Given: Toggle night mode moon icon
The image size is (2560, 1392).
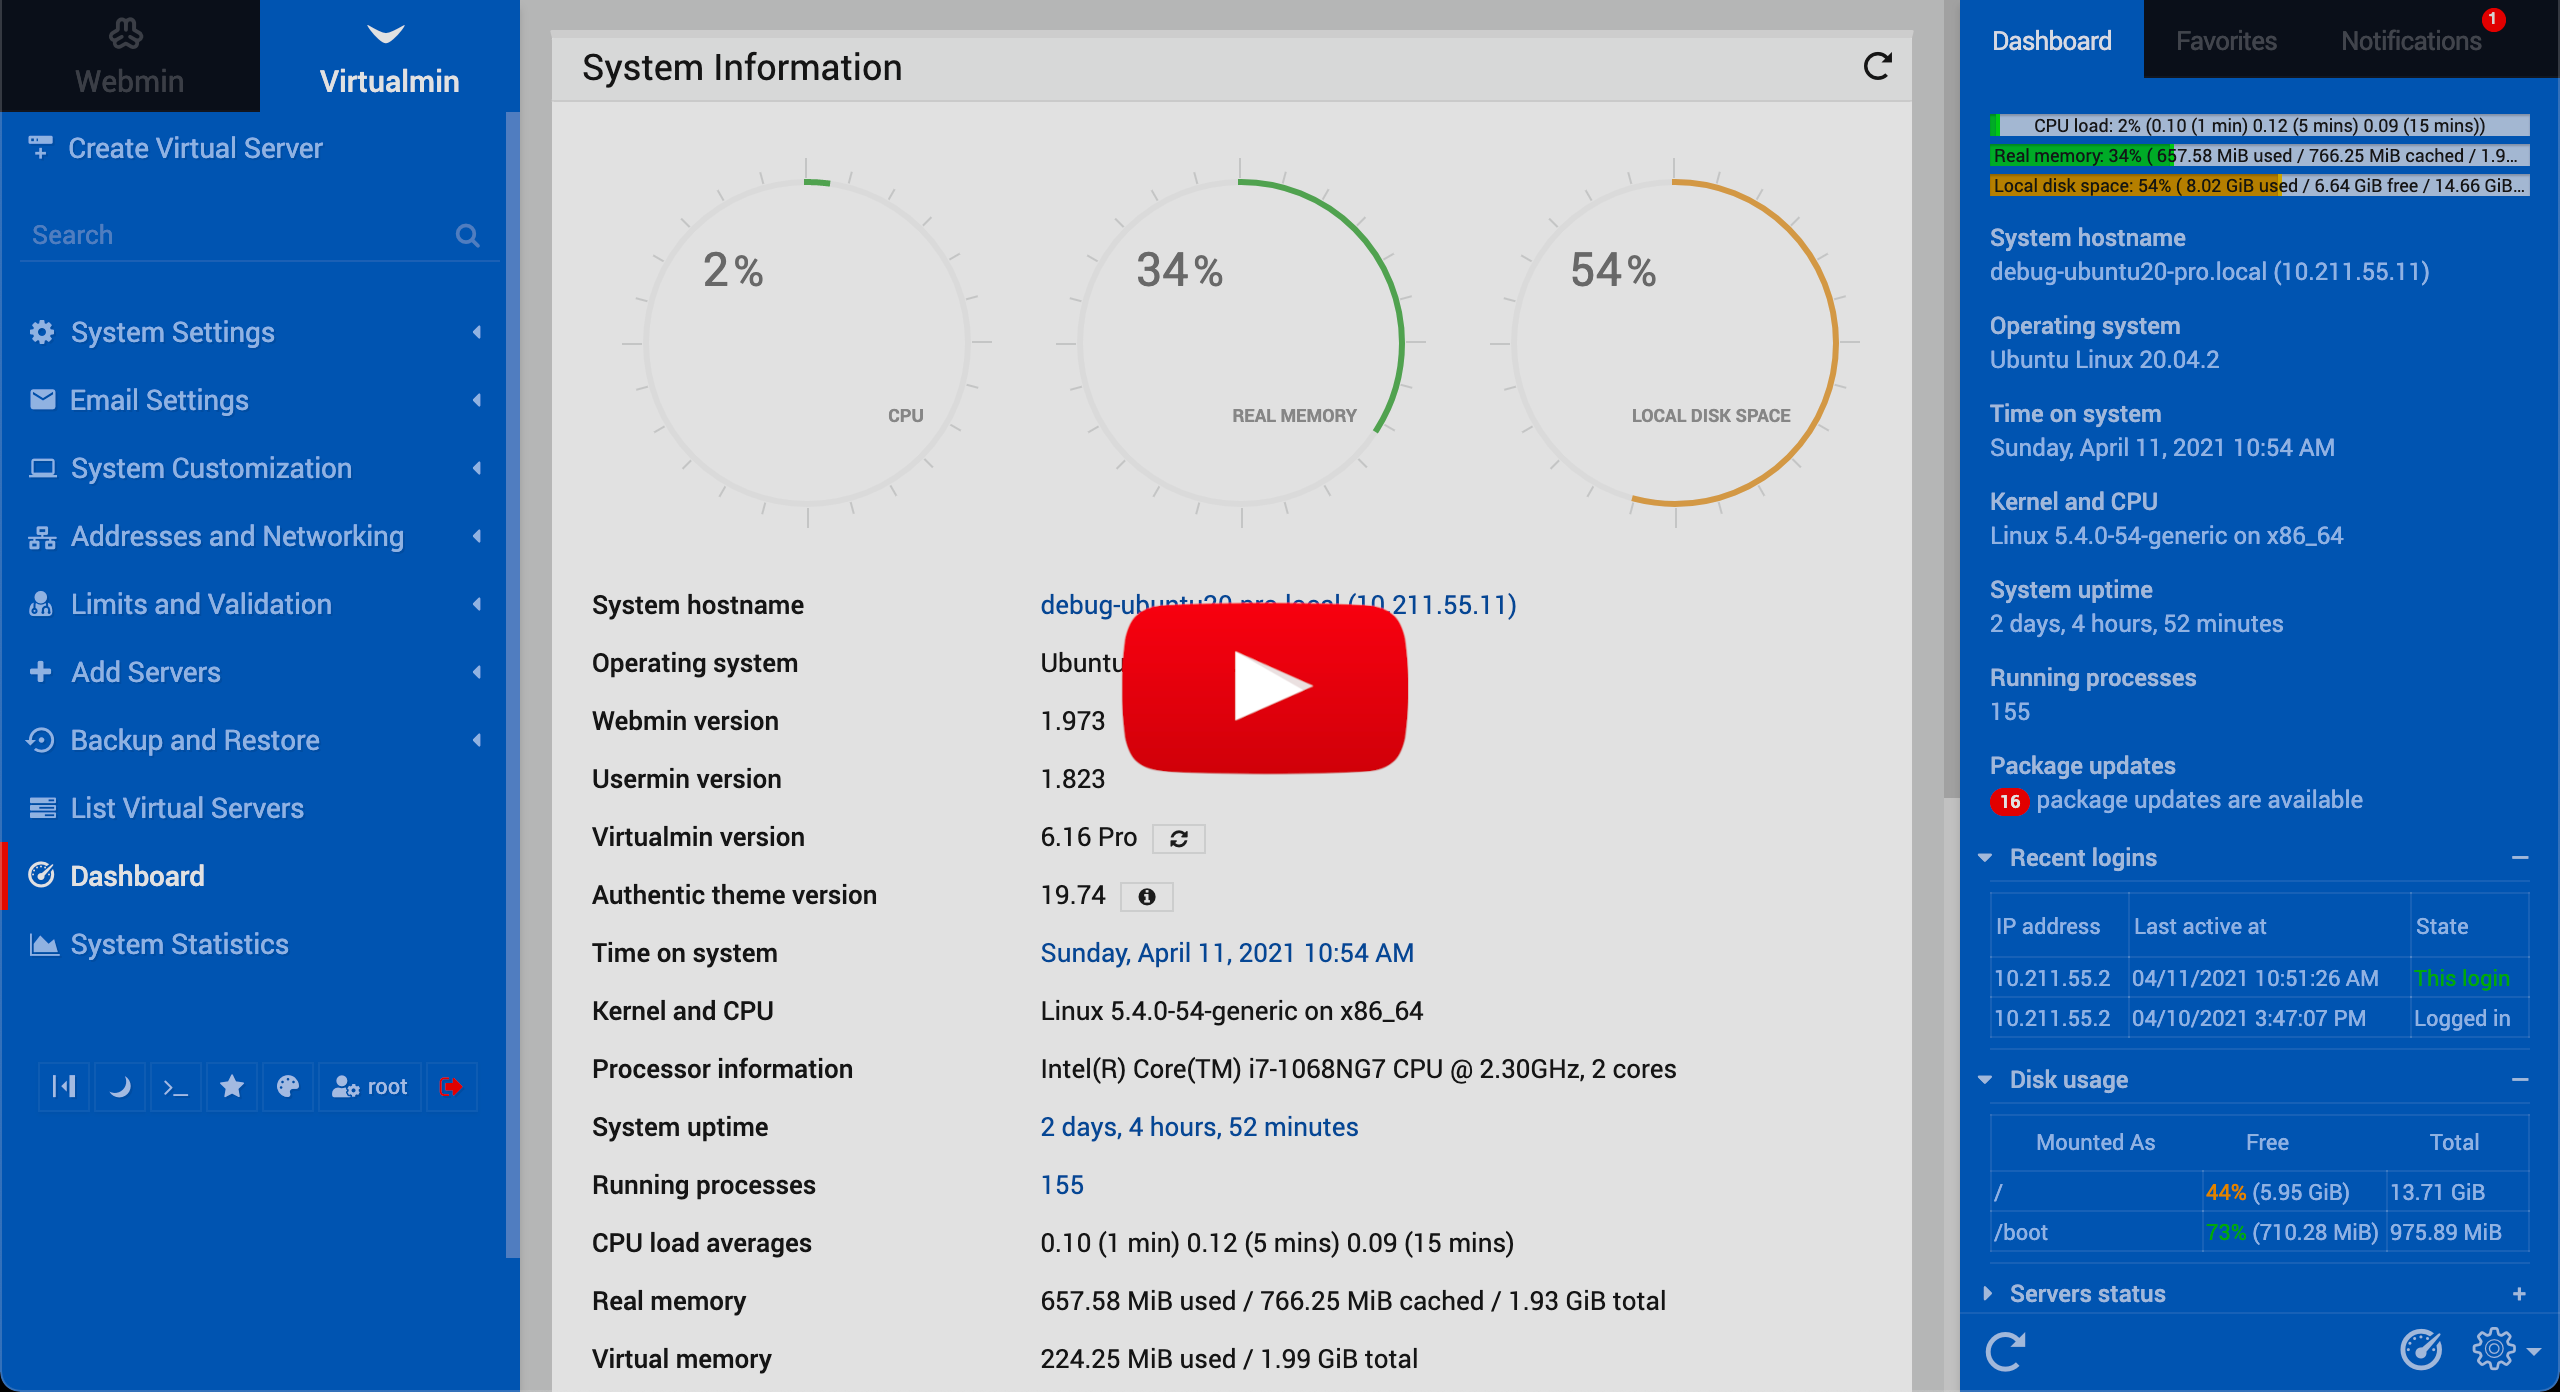Looking at the screenshot, I should click(120, 1087).
